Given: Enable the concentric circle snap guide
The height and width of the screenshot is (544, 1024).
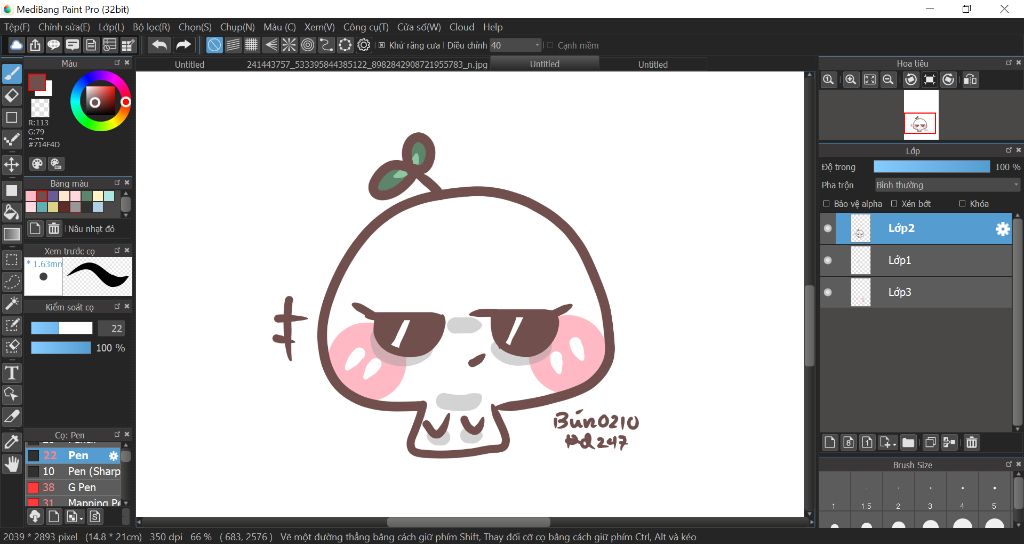Looking at the screenshot, I should coord(308,45).
